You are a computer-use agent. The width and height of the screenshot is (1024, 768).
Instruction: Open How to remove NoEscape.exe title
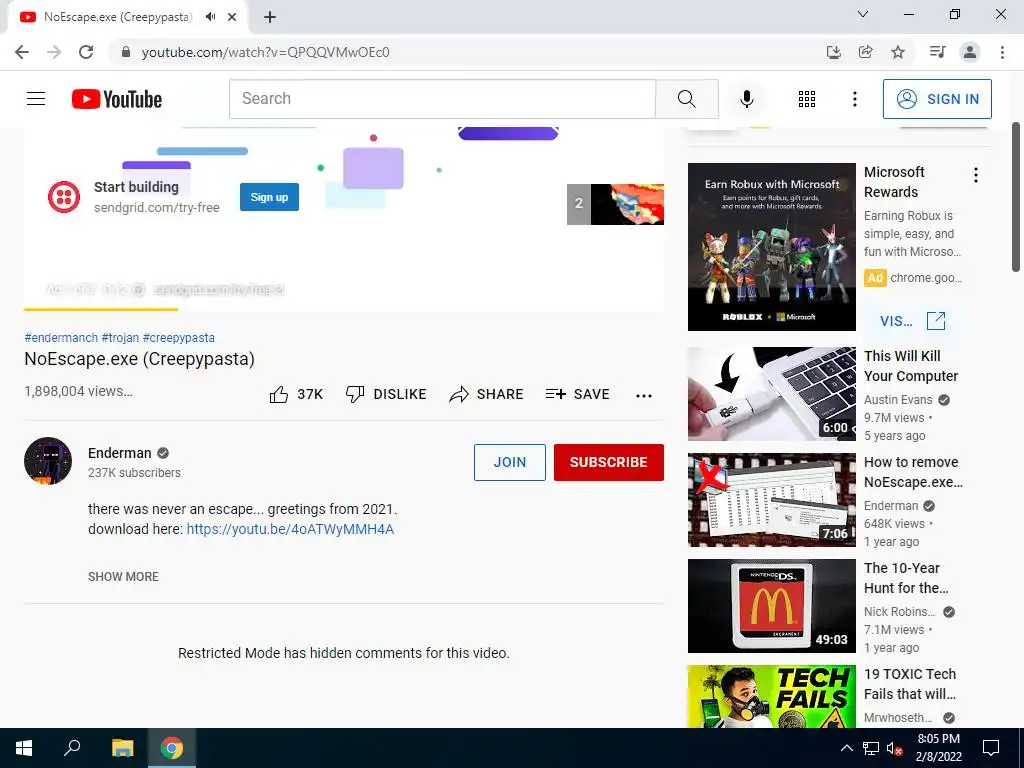tap(913, 472)
